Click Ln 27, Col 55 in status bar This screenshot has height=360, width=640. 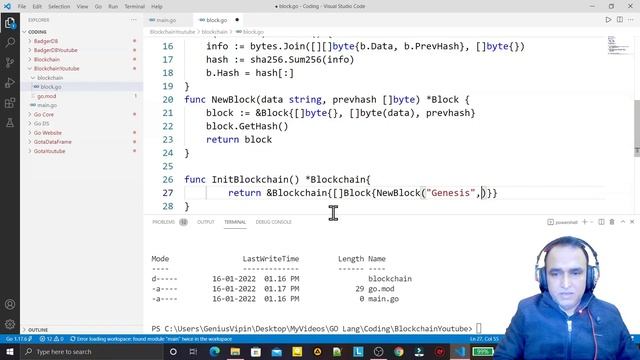click(x=484, y=339)
